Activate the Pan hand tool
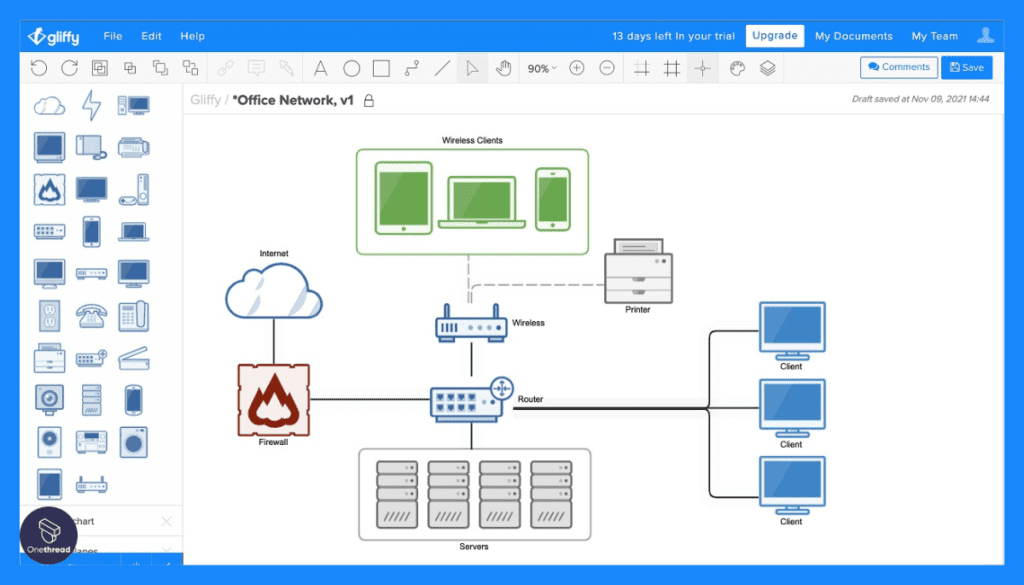 (x=503, y=68)
